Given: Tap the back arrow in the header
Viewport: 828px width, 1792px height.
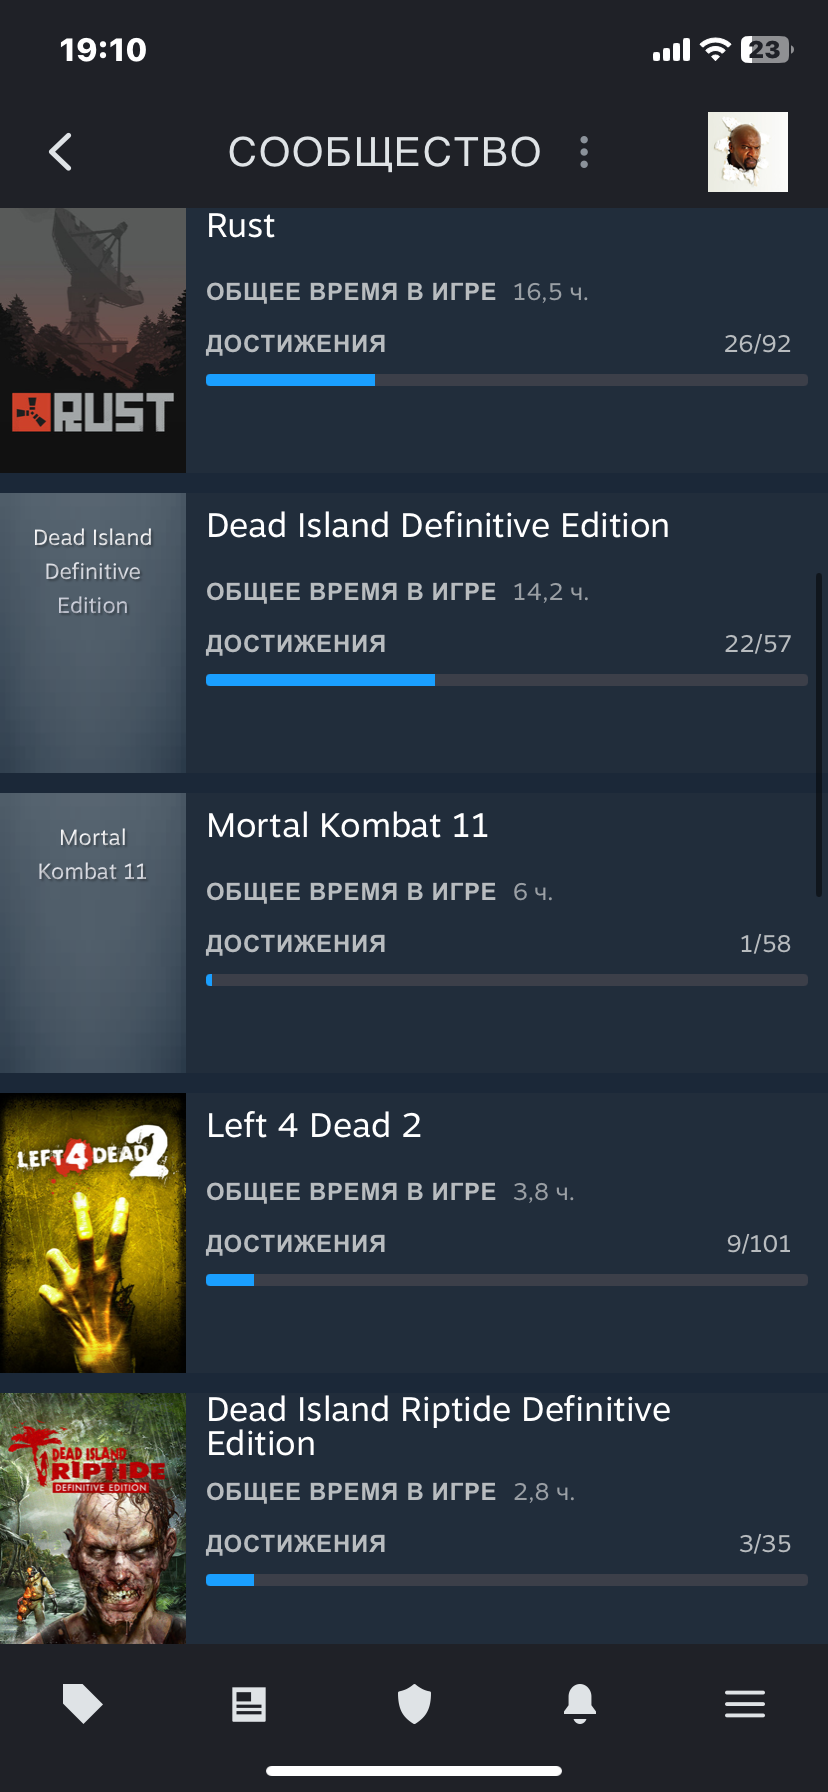Looking at the screenshot, I should tap(61, 152).
